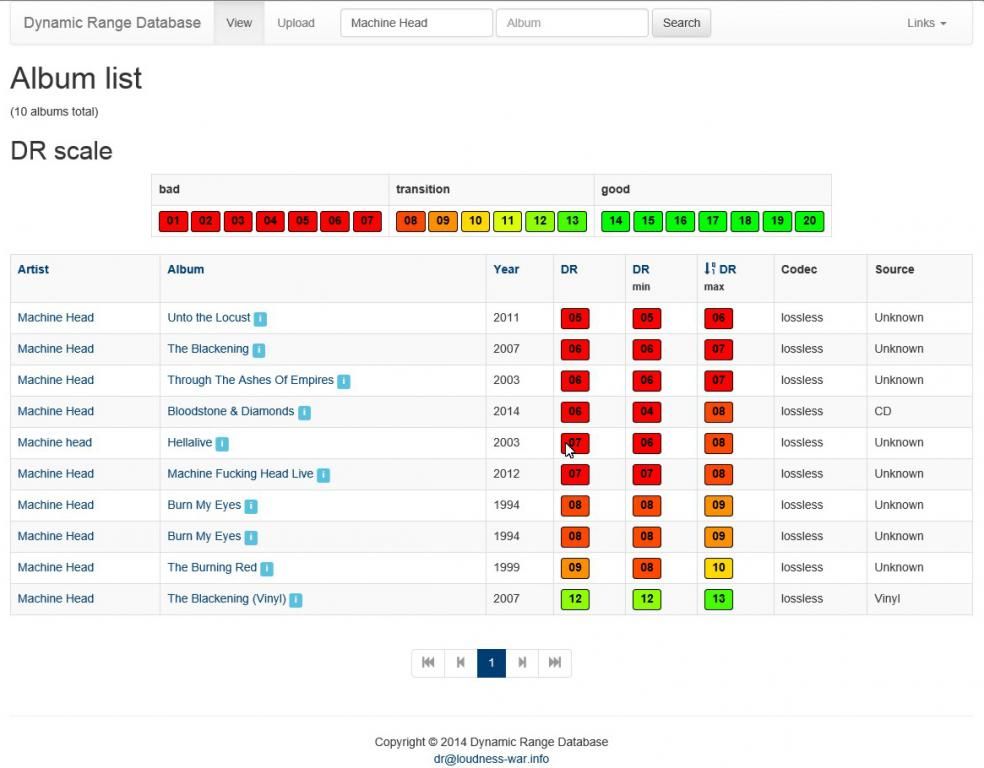Expand the Links dropdown menu
Viewport: 984px width, 768px height.
click(x=926, y=23)
